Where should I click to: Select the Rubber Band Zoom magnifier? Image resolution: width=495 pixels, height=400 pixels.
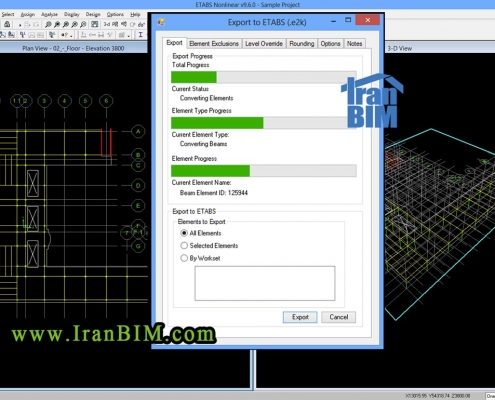[48, 24]
